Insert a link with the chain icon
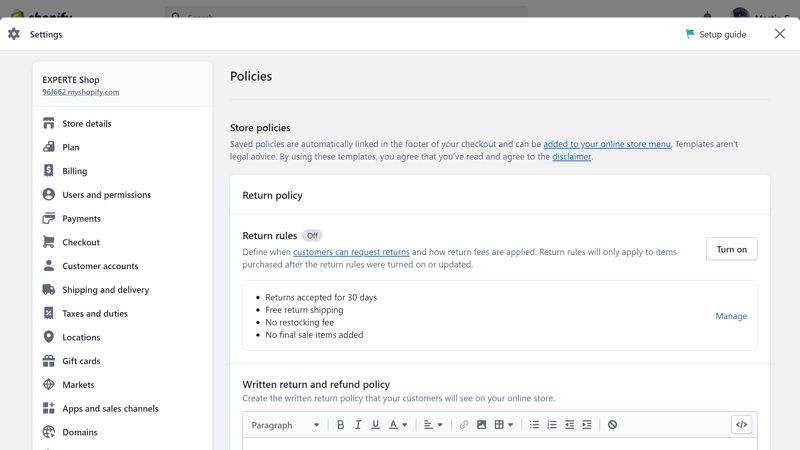This screenshot has height=450, width=800. coord(464,424)
